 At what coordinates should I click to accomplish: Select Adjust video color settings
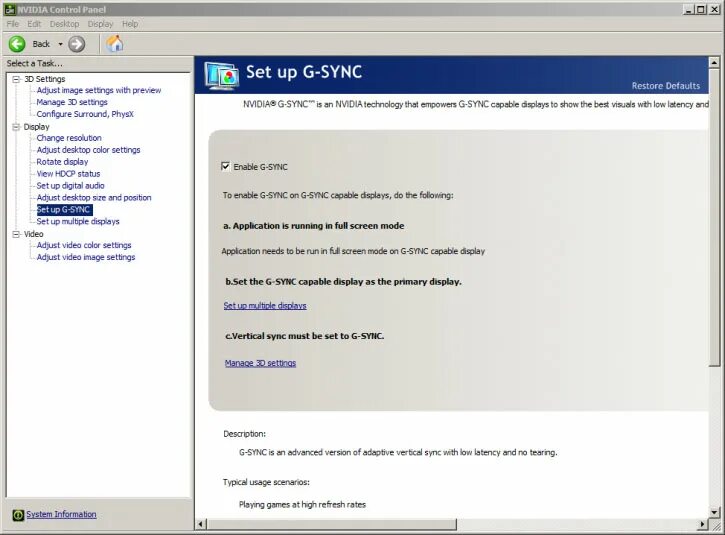[84, 245]
